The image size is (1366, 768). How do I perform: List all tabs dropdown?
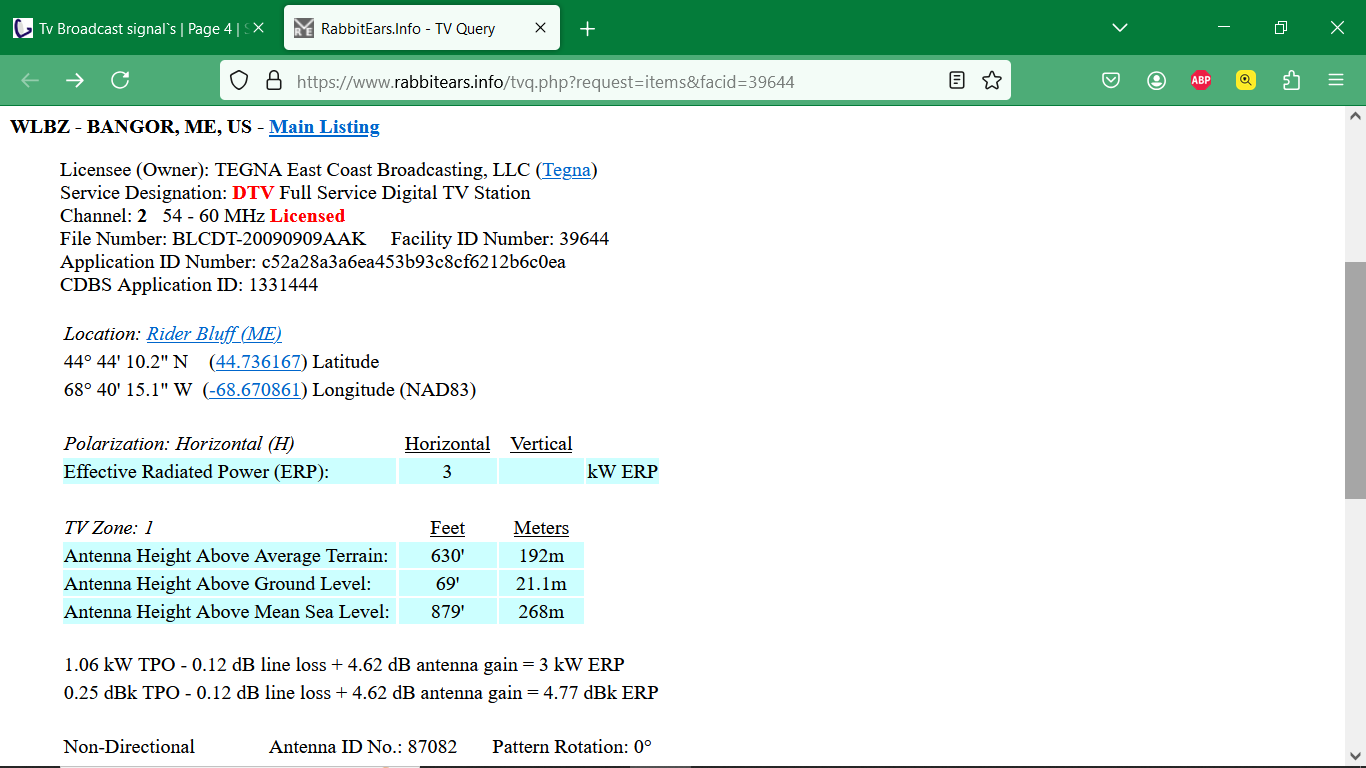(1120, 28)
